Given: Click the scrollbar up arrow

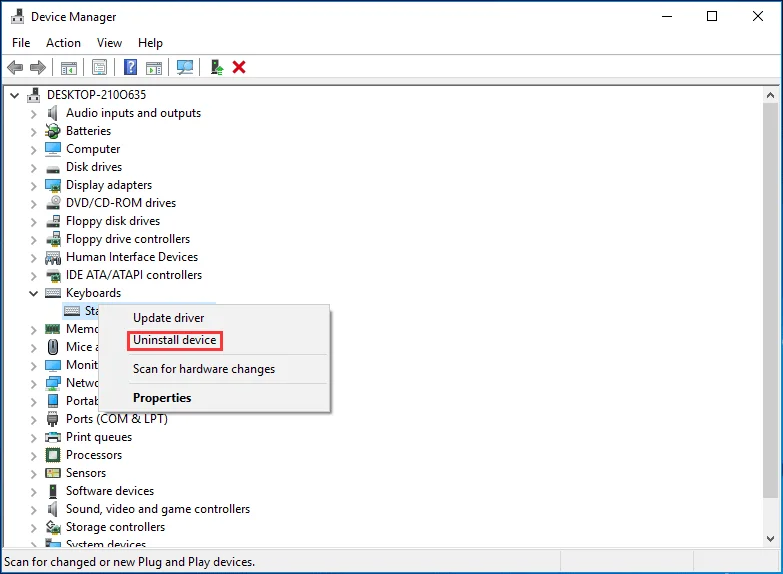Looking at the screenshot, I should click(x=770, y=95).
